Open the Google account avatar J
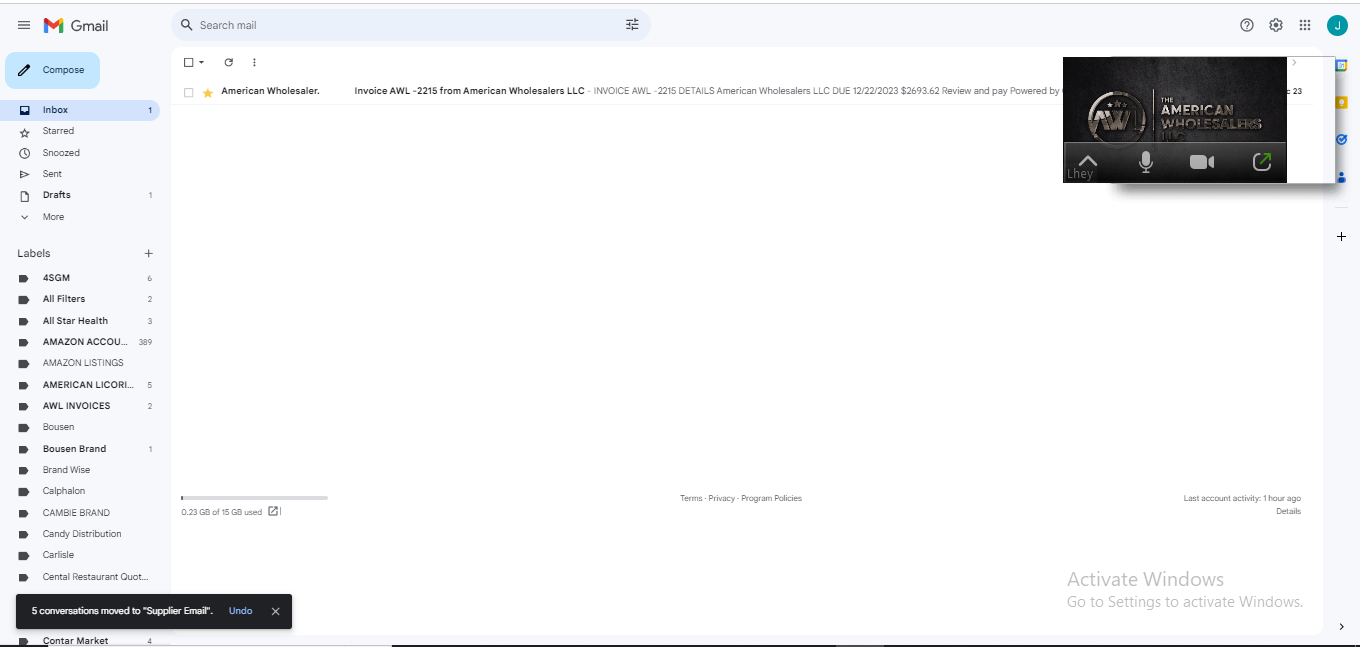The image size is (1360, 647). (x=1337, y=25)
